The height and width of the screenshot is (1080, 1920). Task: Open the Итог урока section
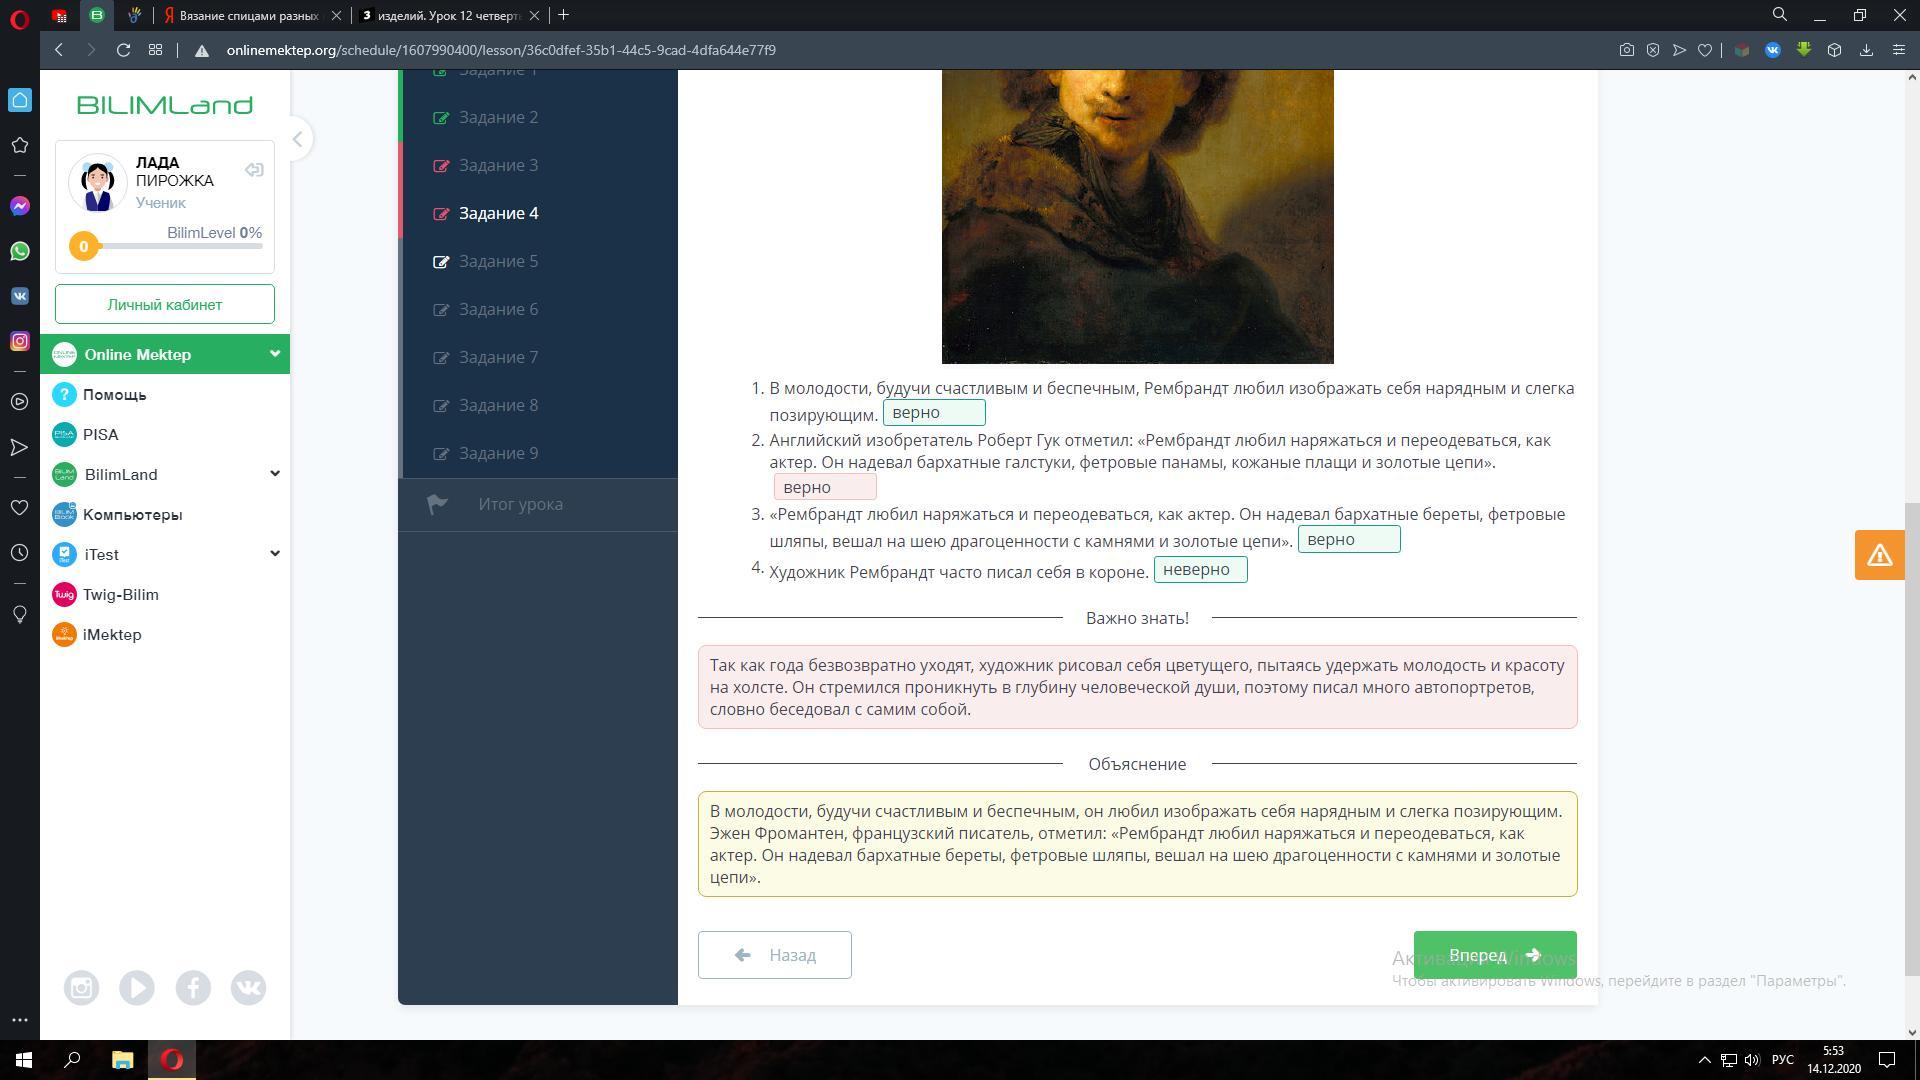(520, 505)
